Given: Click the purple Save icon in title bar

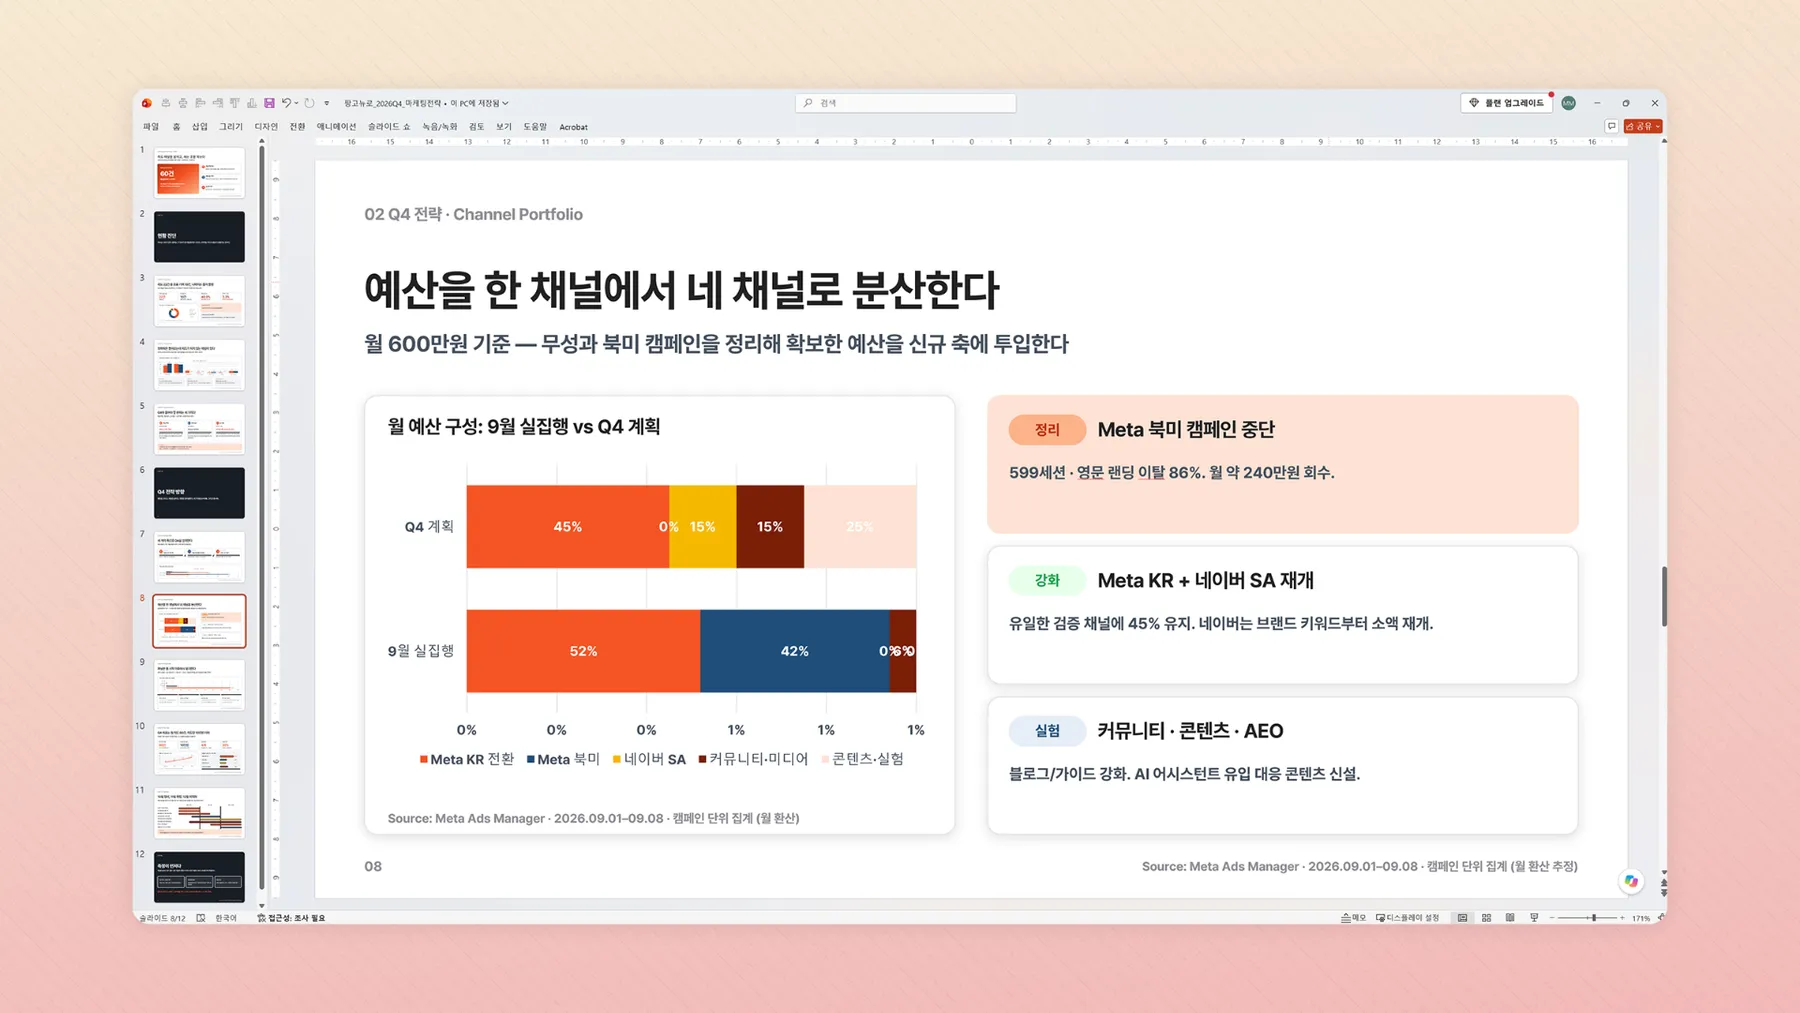Looking at the screenshot, I should click(269, 103).
